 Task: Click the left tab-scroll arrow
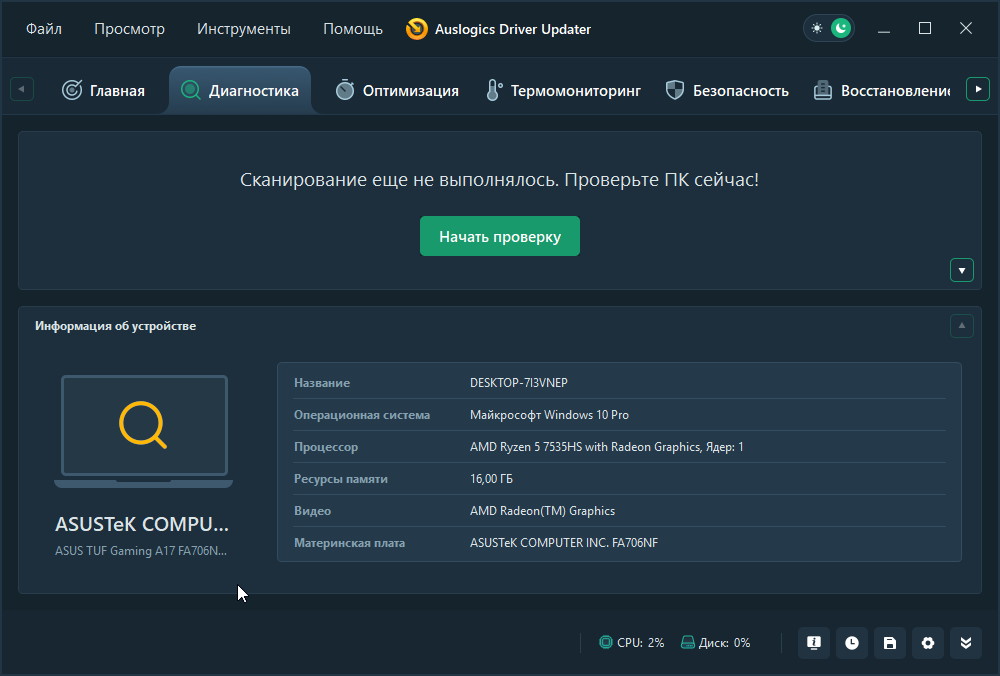pyautogui.click(x=22, y=89)
